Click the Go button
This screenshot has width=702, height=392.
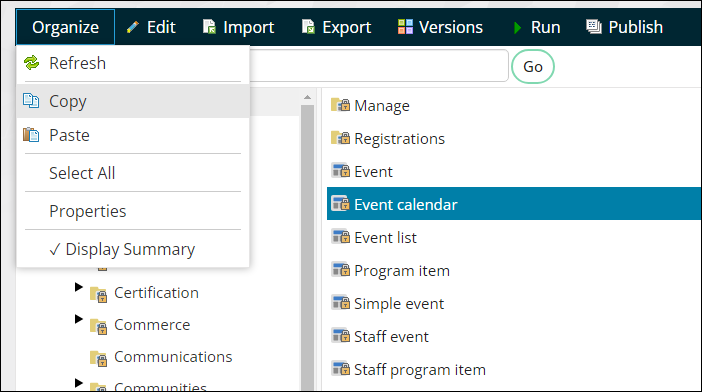tap(533, 67)
